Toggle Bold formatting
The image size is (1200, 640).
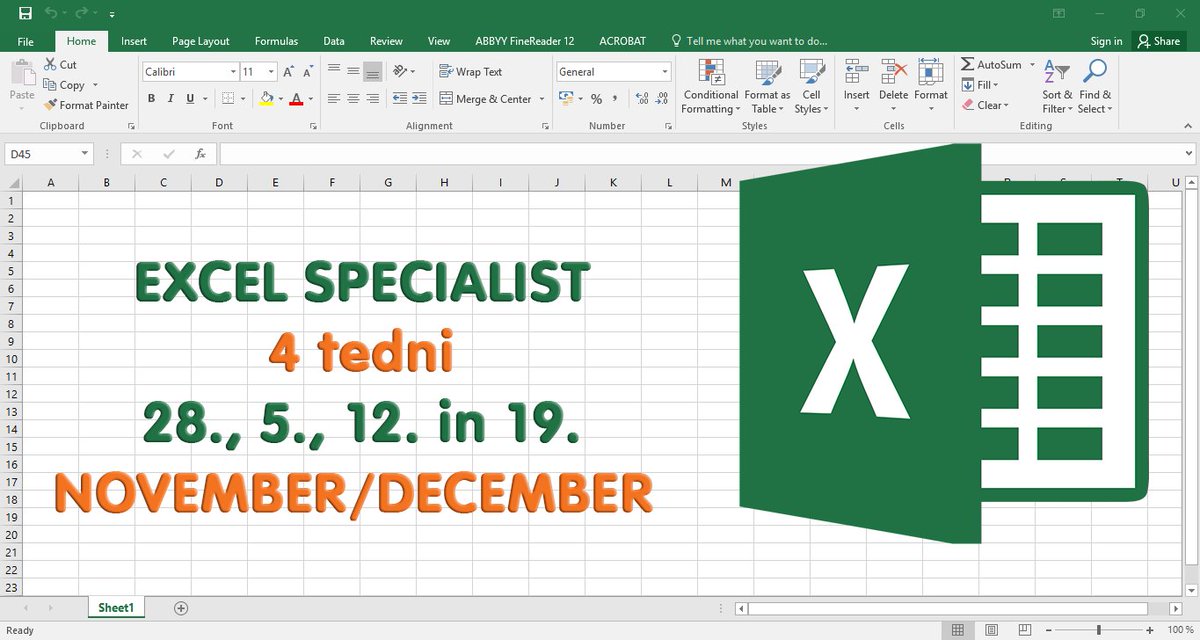point(152,99)
